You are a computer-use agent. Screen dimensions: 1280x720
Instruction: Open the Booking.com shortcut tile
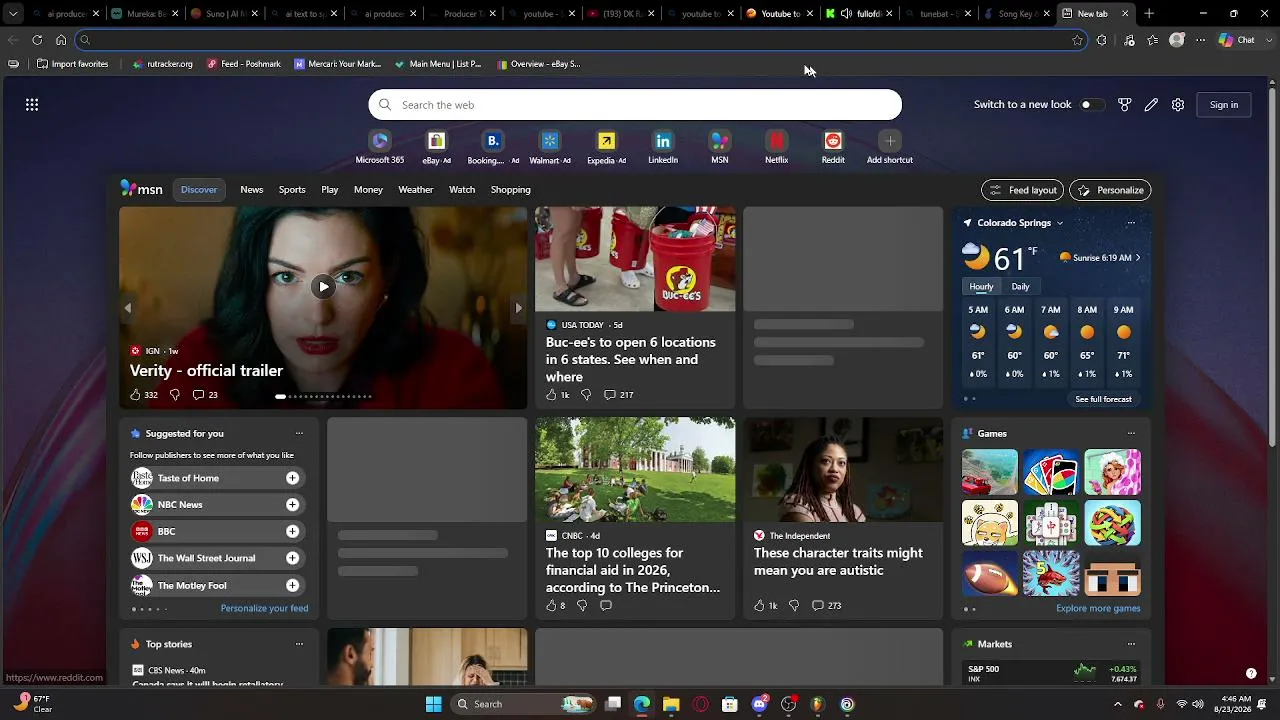(493, 146)
